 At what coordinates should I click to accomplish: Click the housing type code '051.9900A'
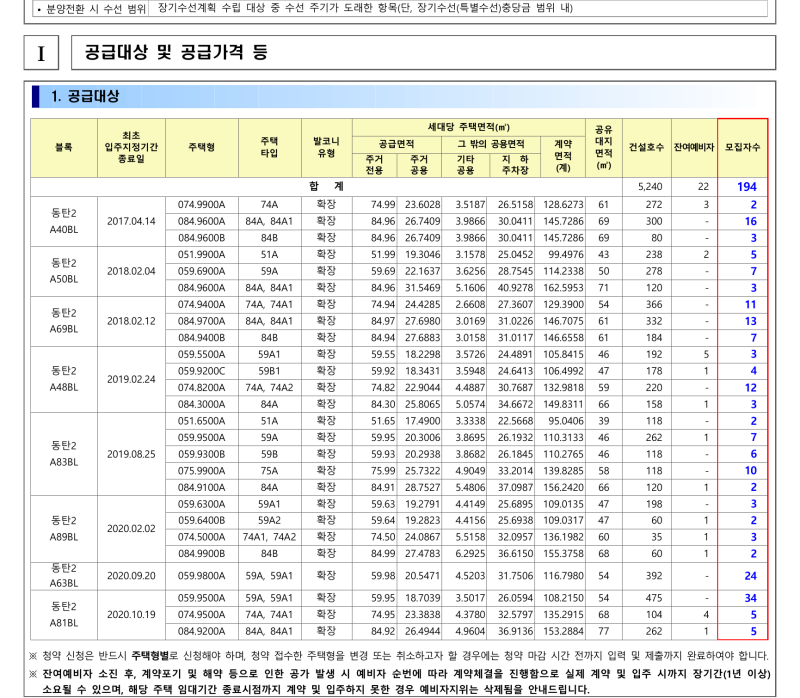click(x=202, y=255)
